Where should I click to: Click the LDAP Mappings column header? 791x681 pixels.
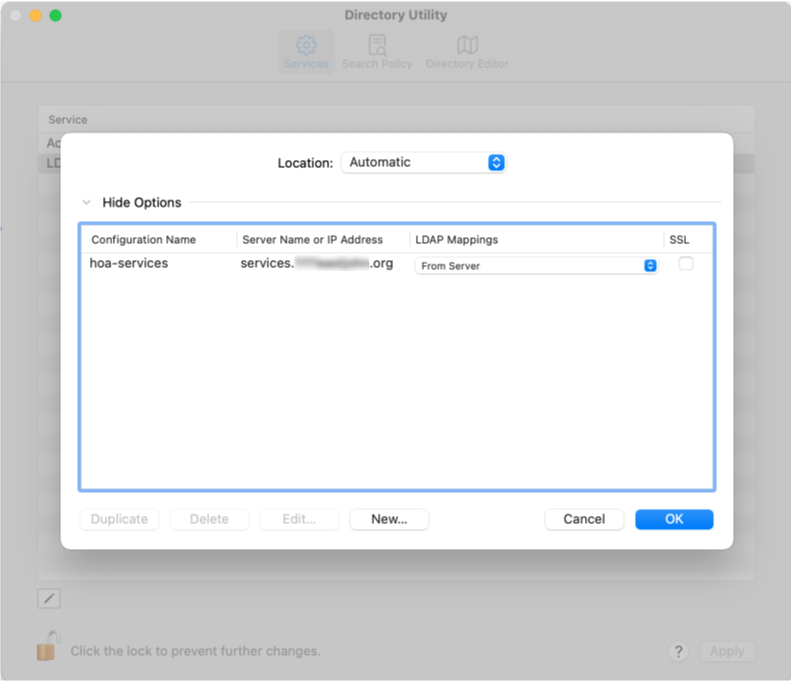[456, 240]
